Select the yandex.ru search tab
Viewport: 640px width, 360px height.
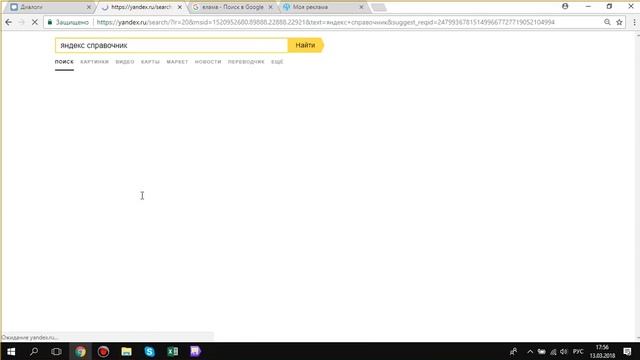pos(141,7)
